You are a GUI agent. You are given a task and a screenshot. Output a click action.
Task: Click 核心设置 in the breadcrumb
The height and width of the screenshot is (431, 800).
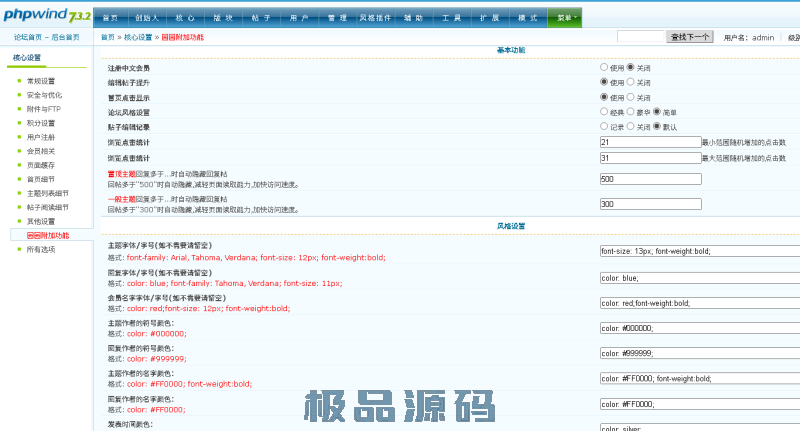[138, 37]
